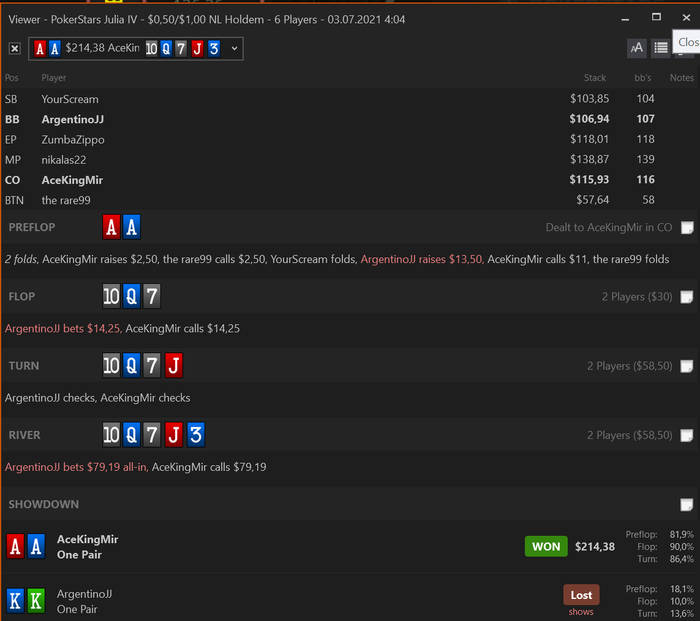Click 'ArgentinoJJ raises $13,50' text
The width and height of the screenshot is (700, 621).
[x=422, y=259]
